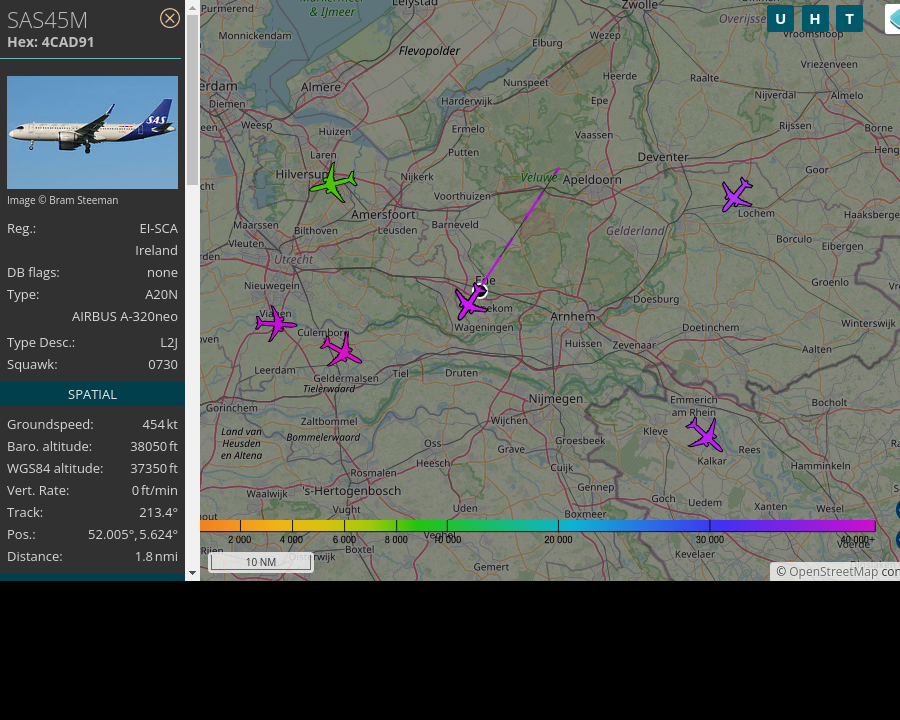The height and width of the screenshot is (720, 900).
Task: Click the H map toggle button
Action: pyautogui.click(x=814, y=19)
